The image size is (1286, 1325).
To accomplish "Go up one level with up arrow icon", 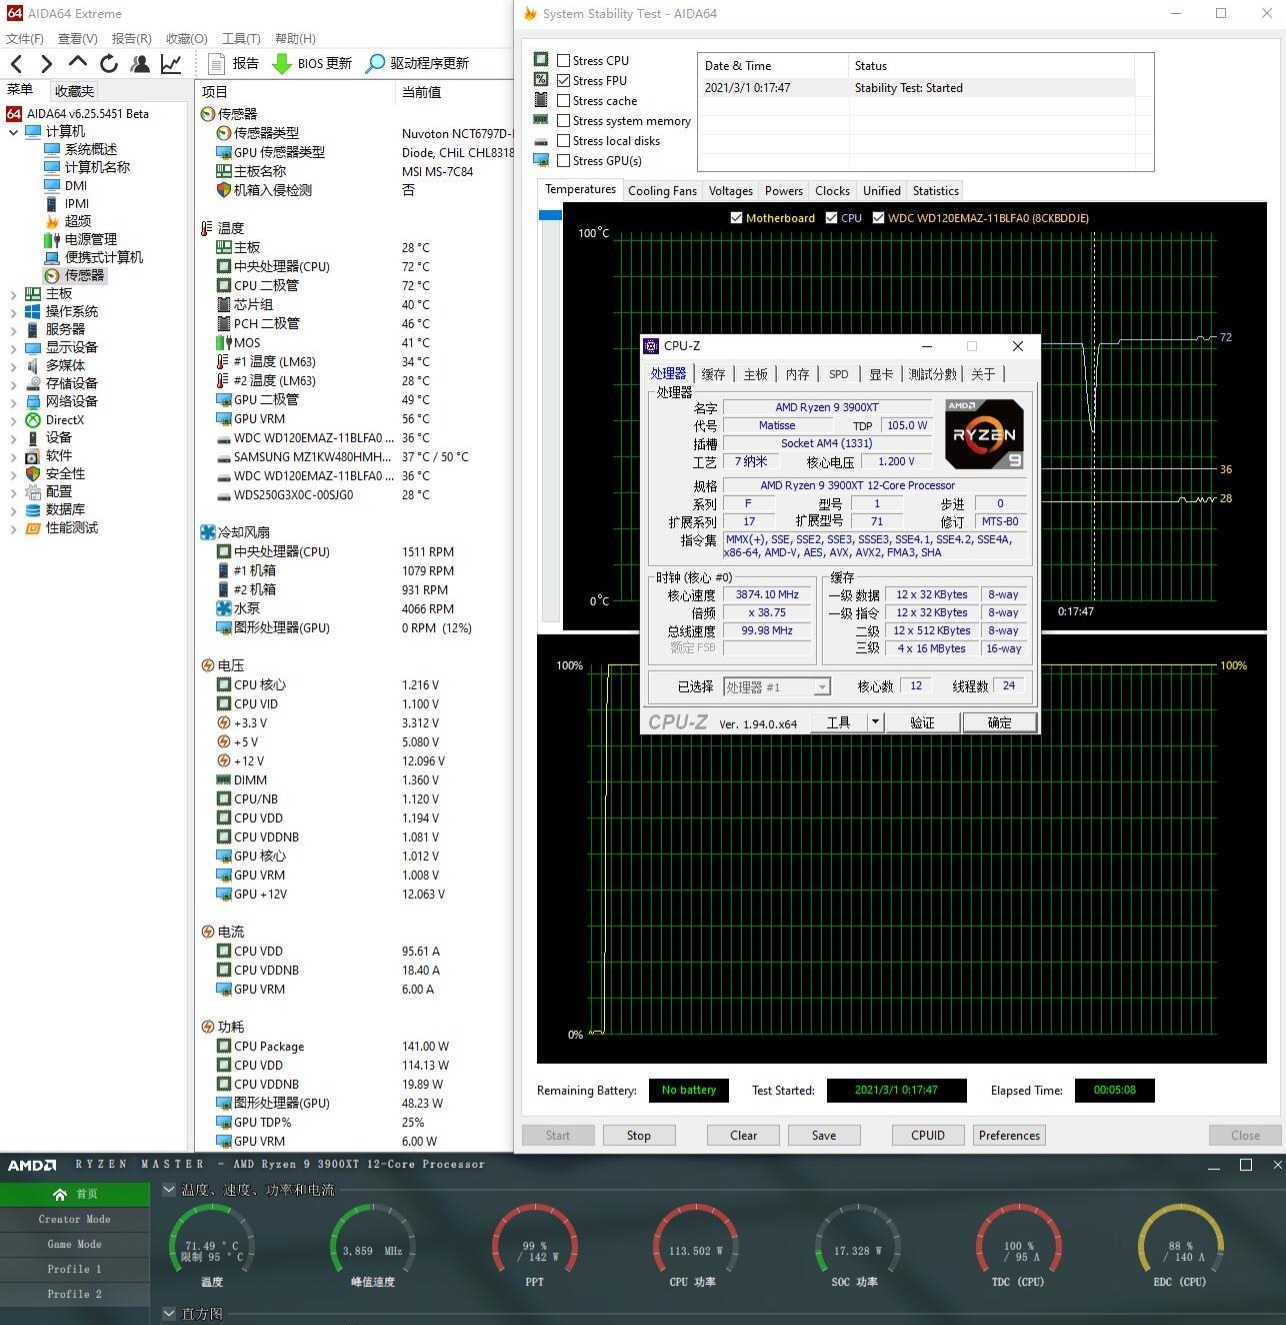I will 78,64.
